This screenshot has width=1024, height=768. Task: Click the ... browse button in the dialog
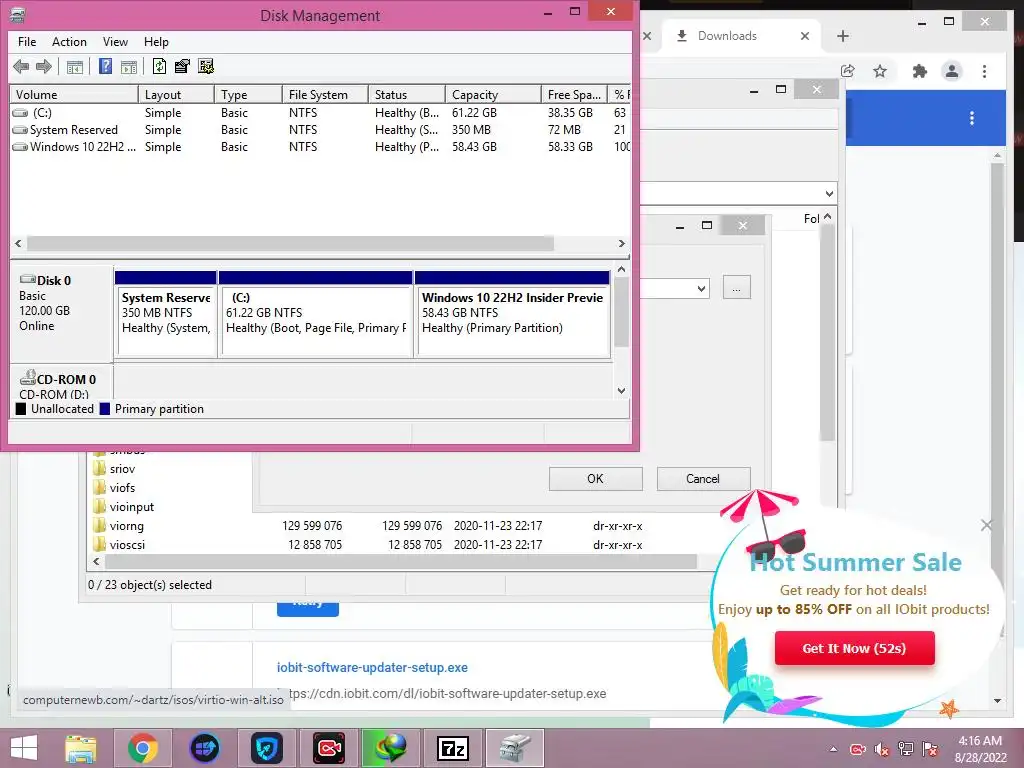click(737, 288)
